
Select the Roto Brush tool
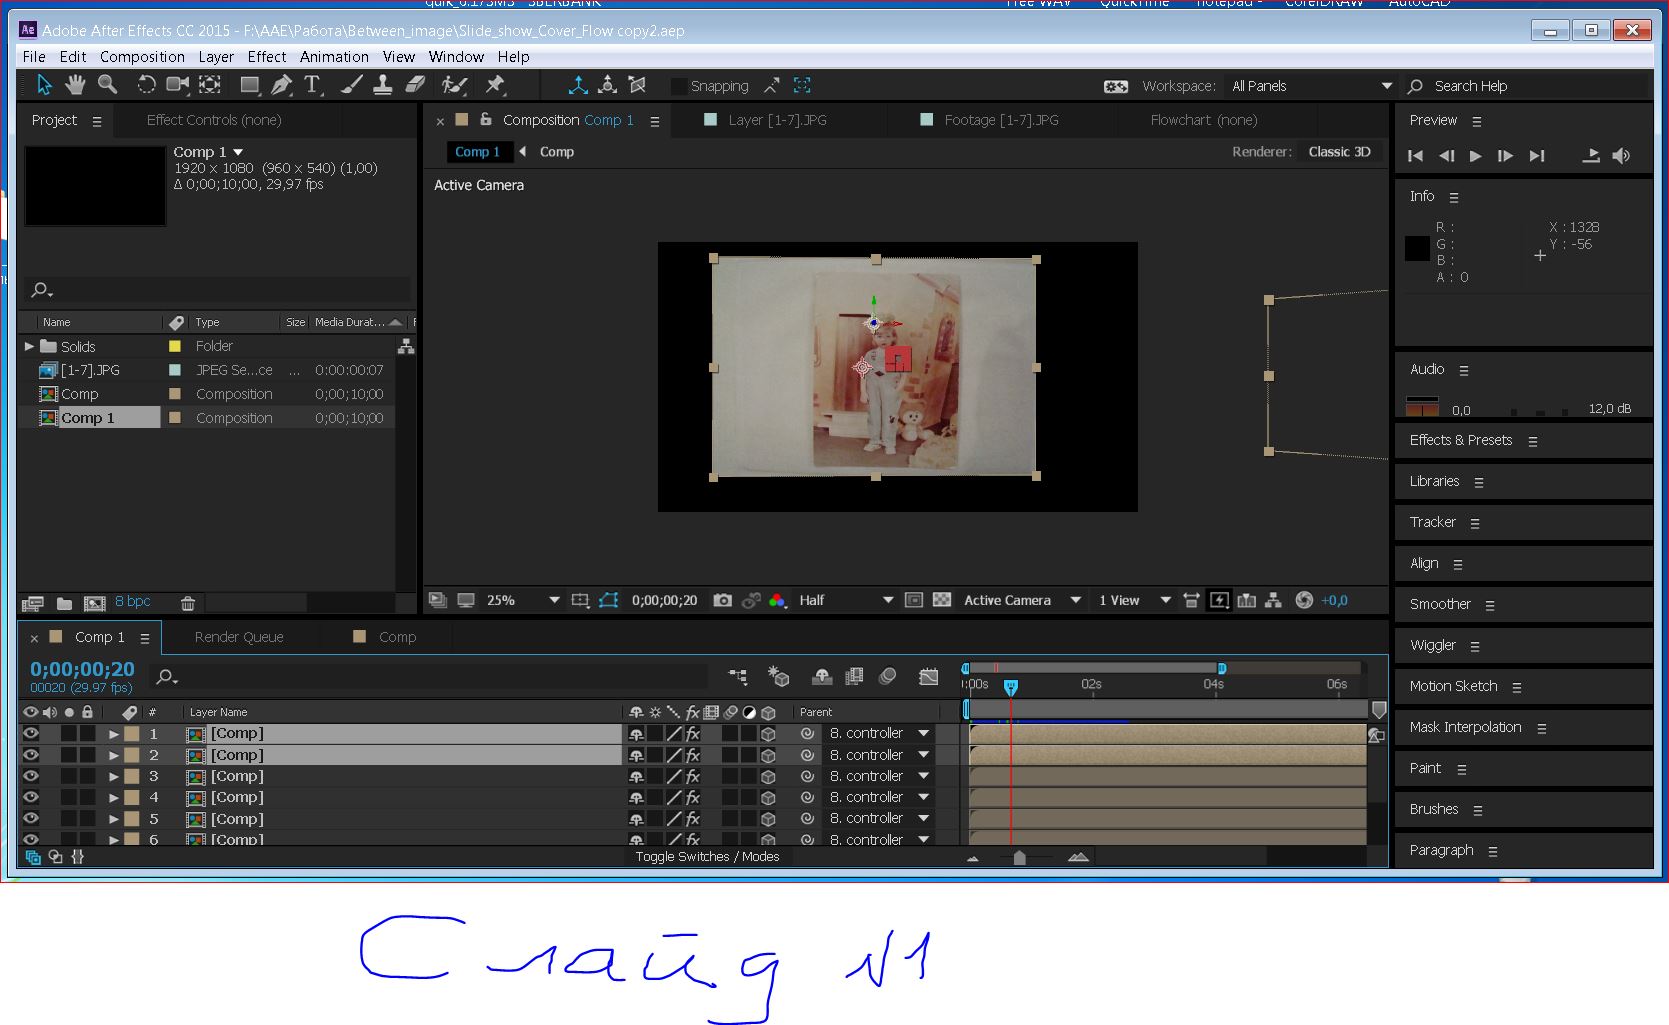[455, 85]
